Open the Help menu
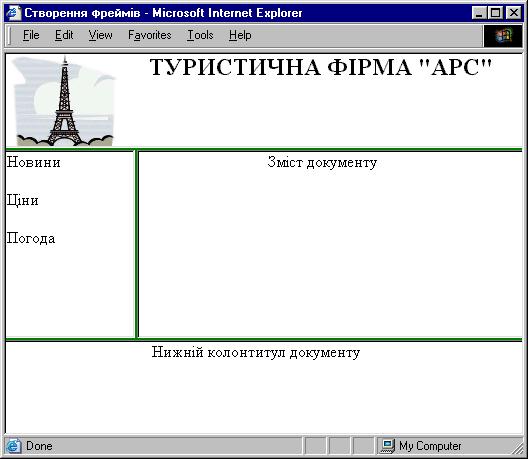The image size is (528, 459). point(240,35)
